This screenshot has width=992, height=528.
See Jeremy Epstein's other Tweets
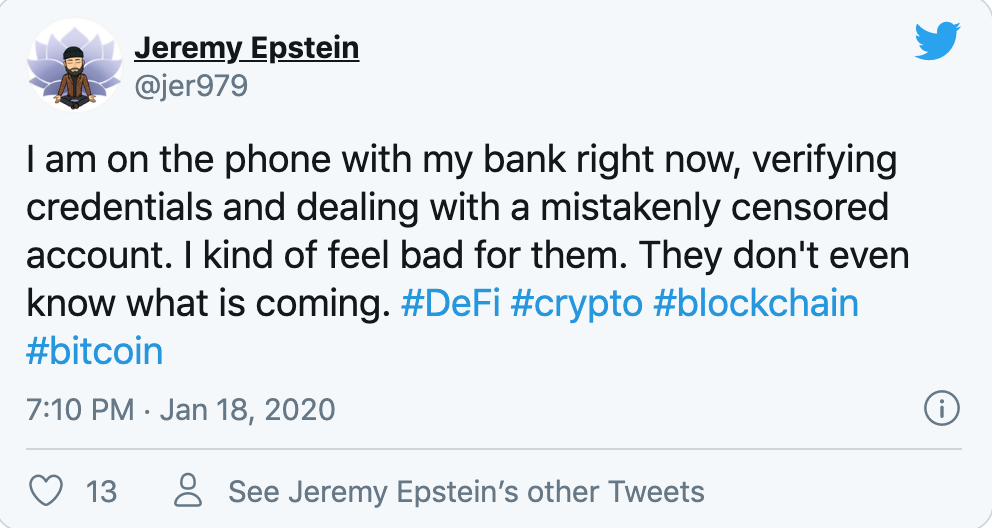466,492
